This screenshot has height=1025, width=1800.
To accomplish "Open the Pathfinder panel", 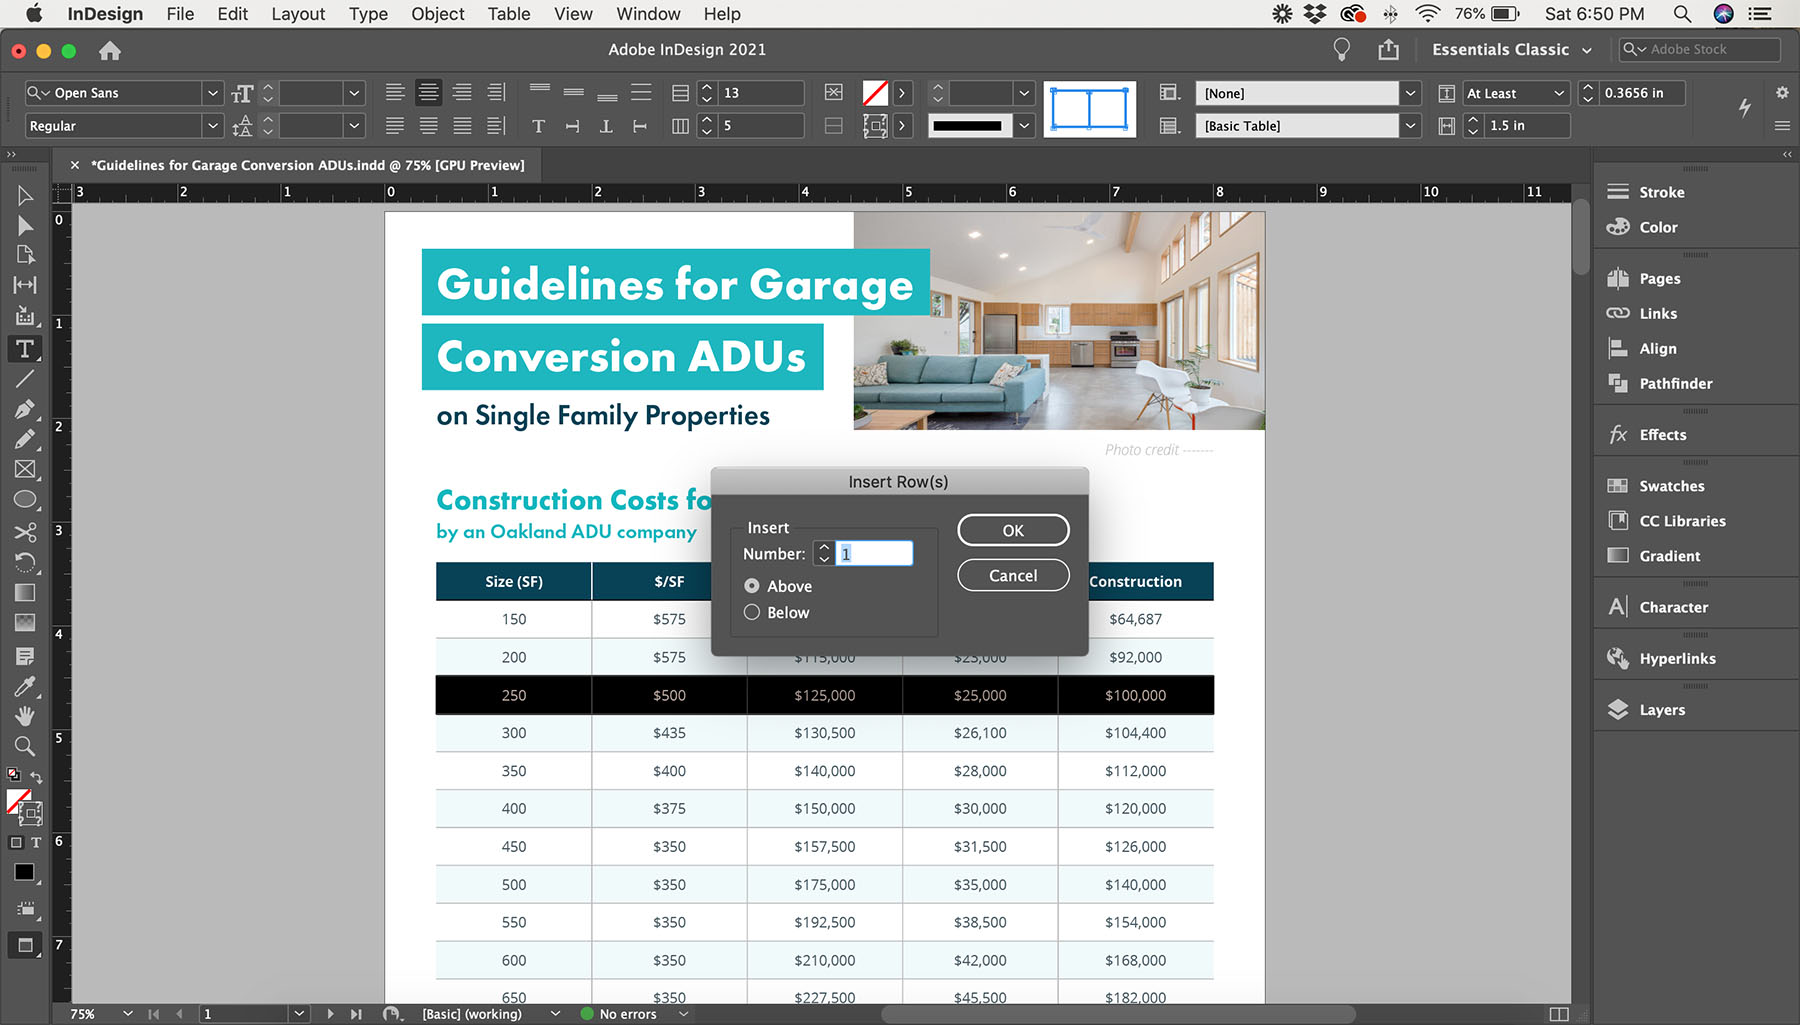I will click(x=1675, y=384).
